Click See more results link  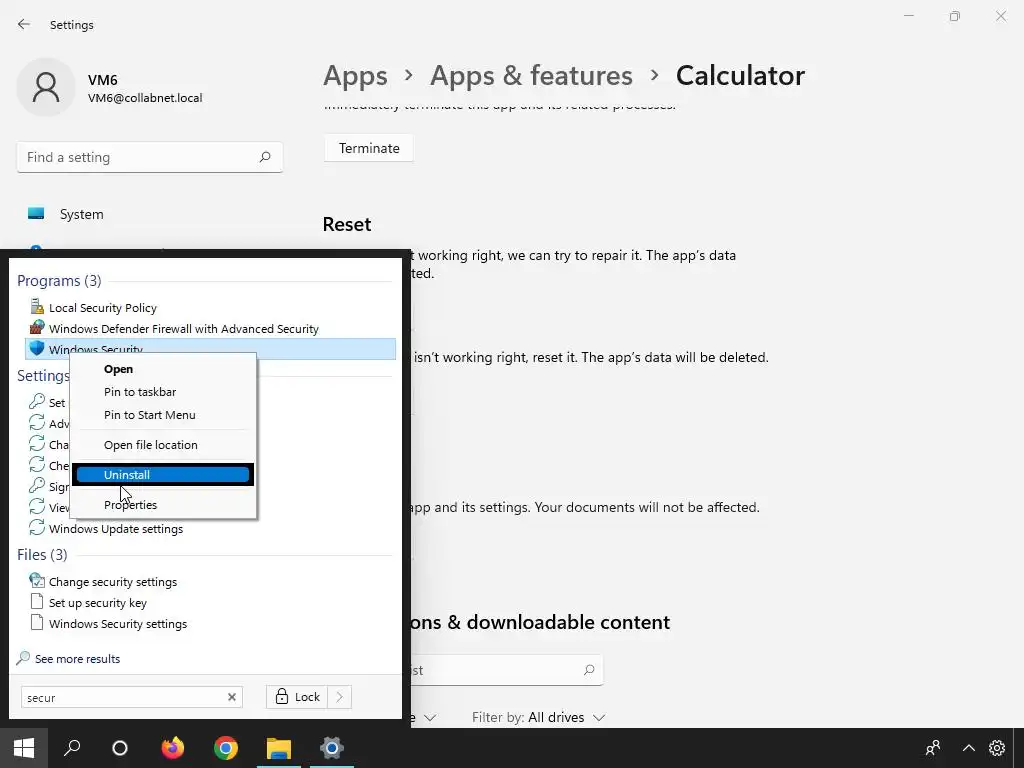coord(77,659)
